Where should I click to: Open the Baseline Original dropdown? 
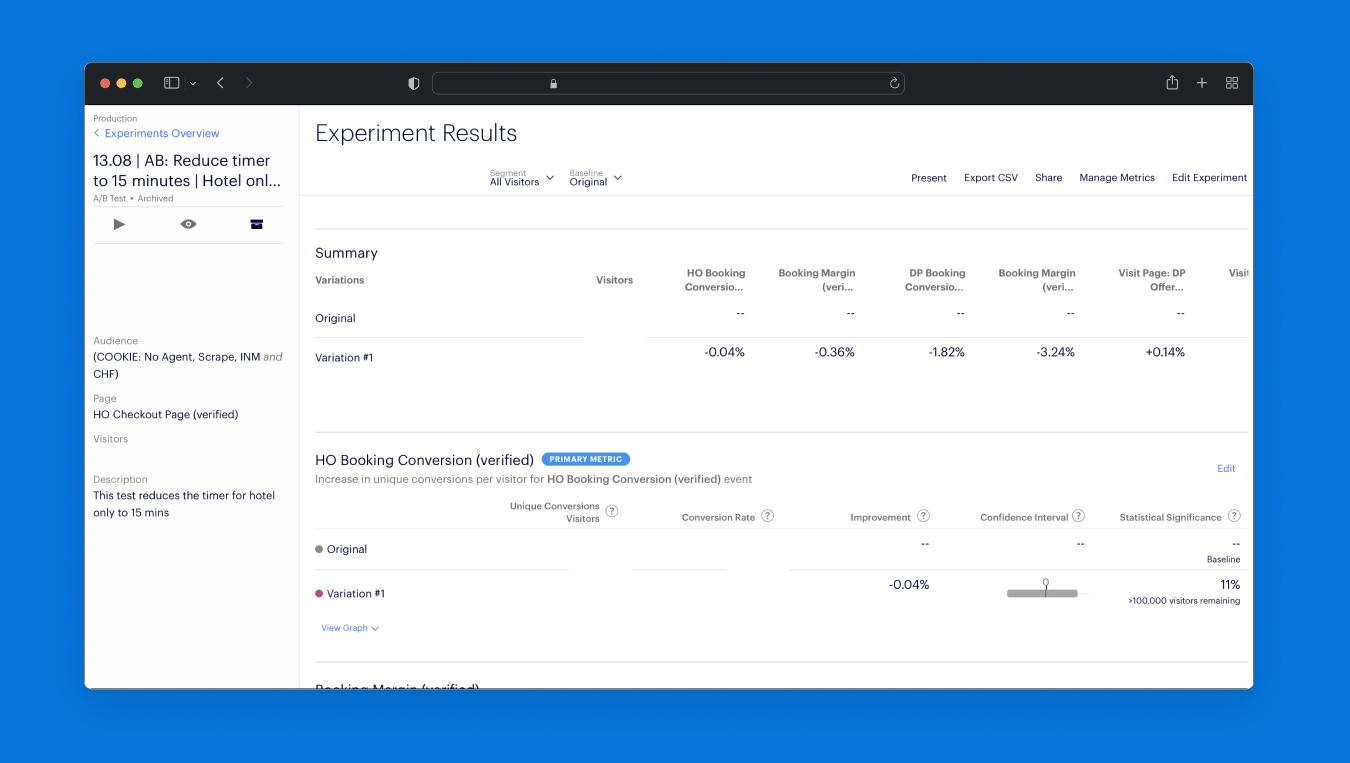(x=596, y=178)
